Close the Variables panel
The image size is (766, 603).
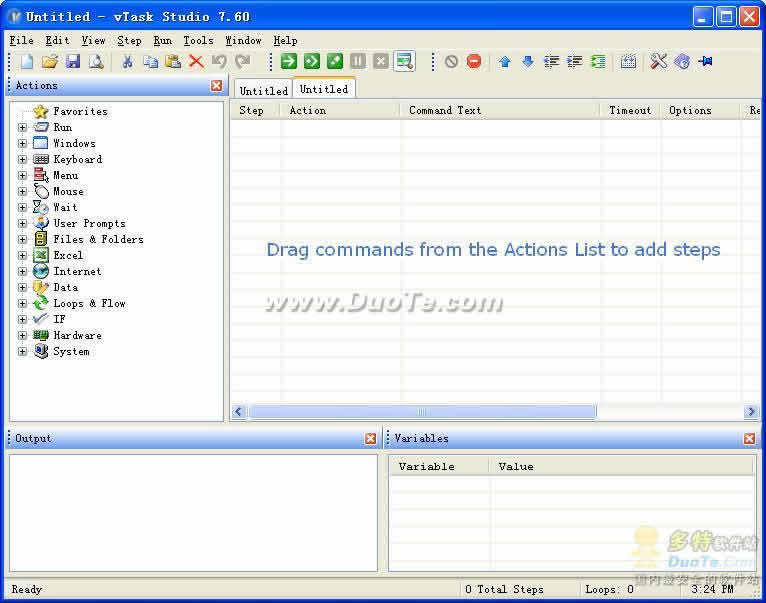(x=750, y=438)
